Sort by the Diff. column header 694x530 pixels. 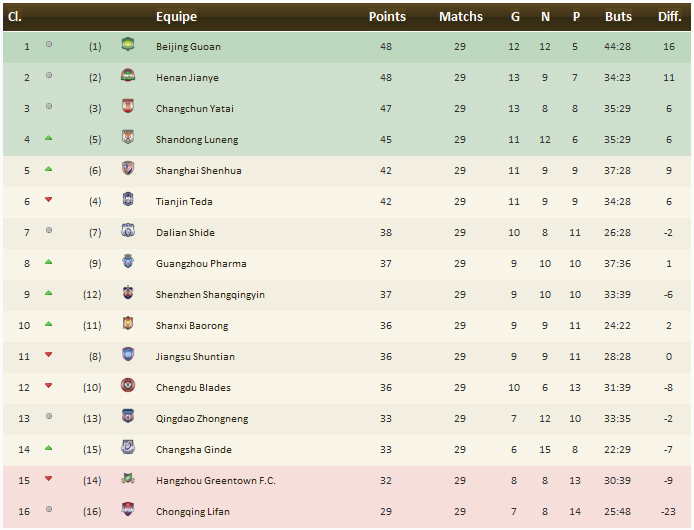[x=669, y=17]
